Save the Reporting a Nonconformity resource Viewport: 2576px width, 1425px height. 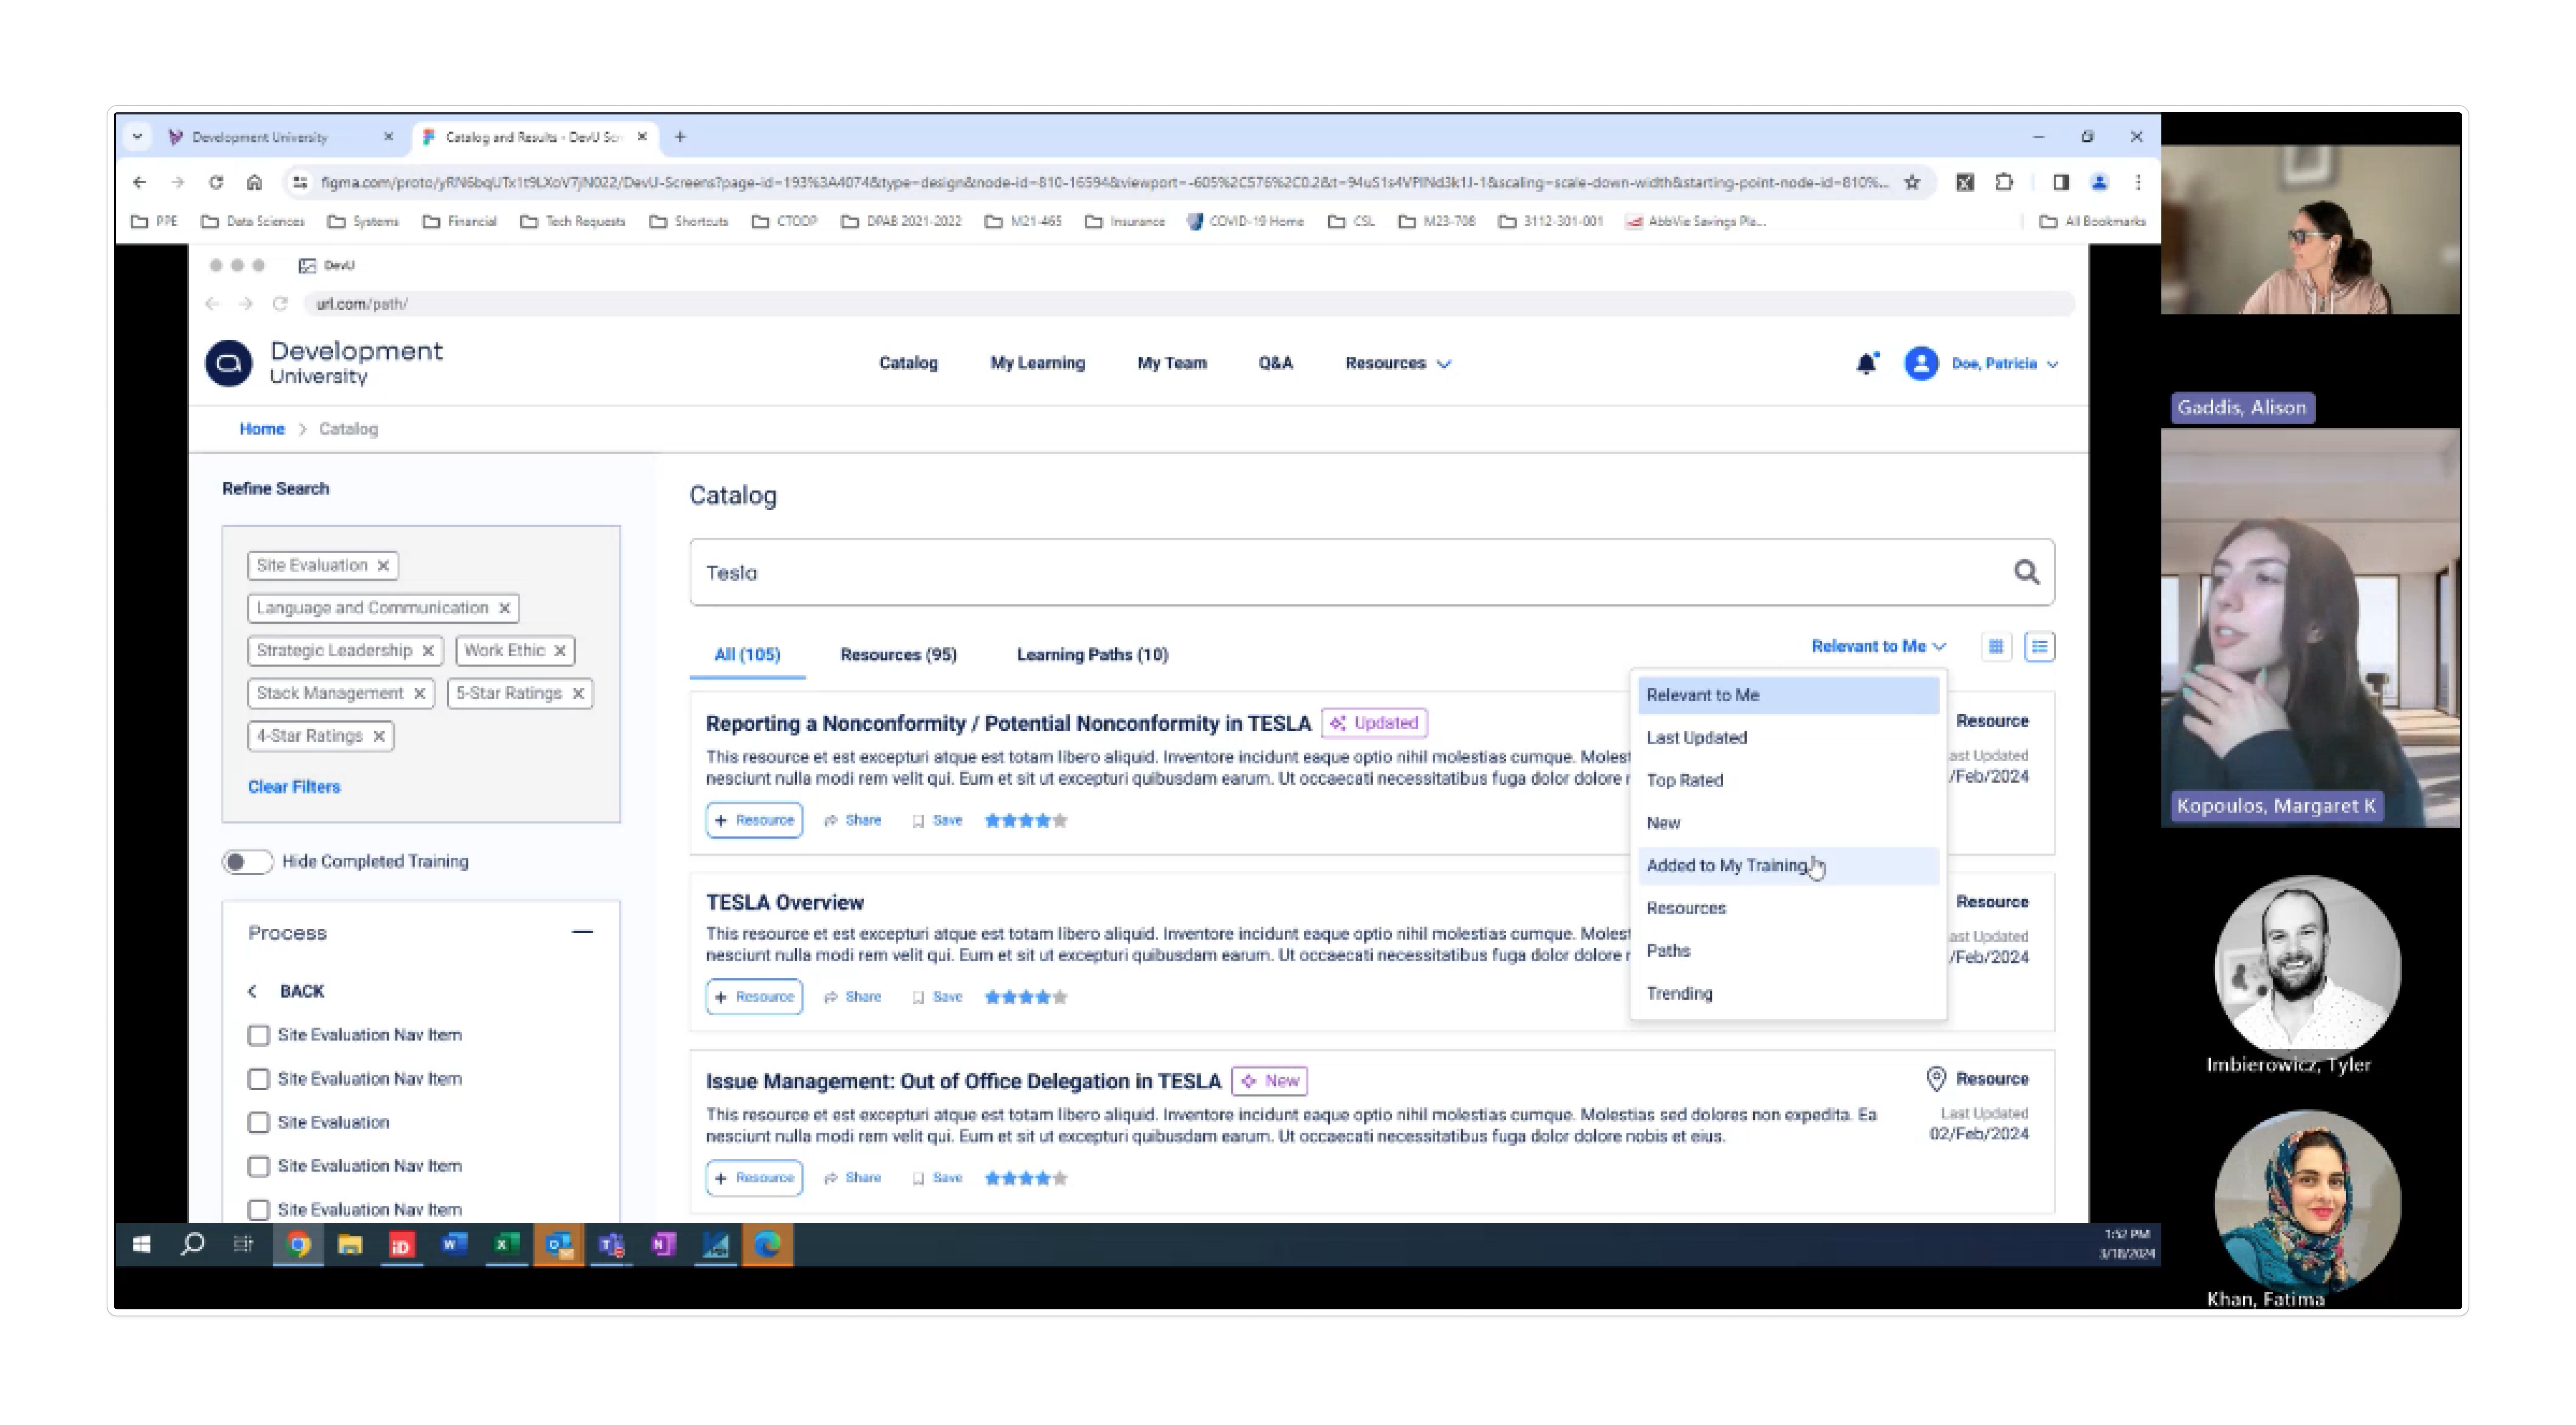(937, 821)
